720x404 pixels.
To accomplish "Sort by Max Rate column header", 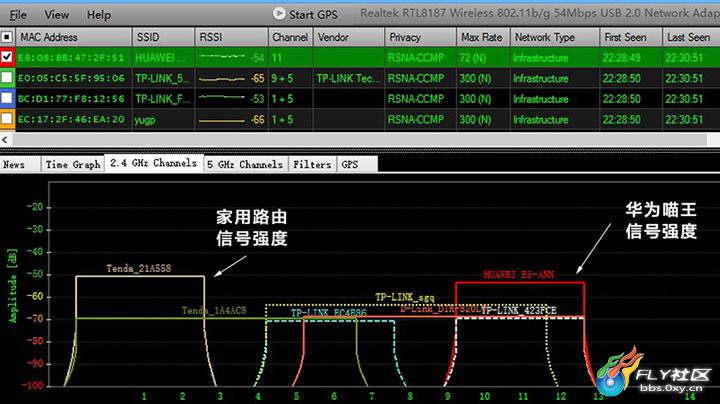I will (x=483, y=37).
